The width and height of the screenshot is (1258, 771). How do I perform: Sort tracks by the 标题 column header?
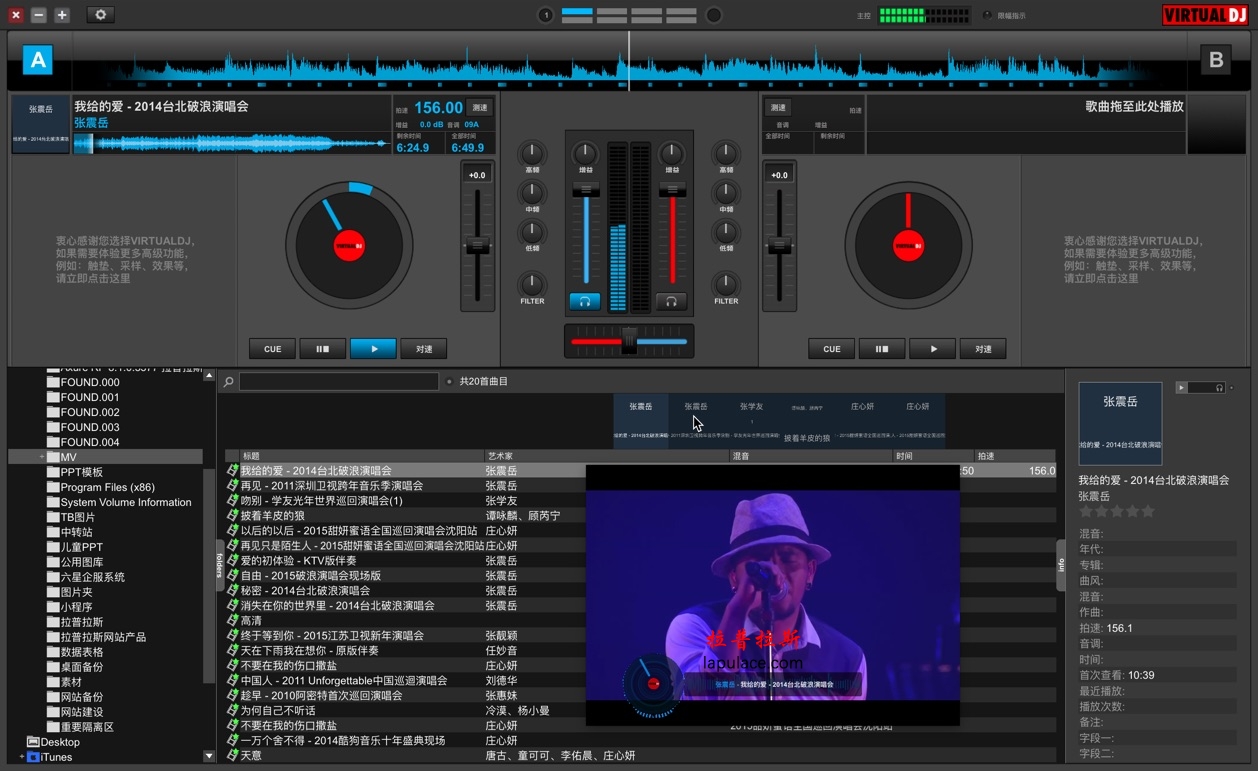252,456
